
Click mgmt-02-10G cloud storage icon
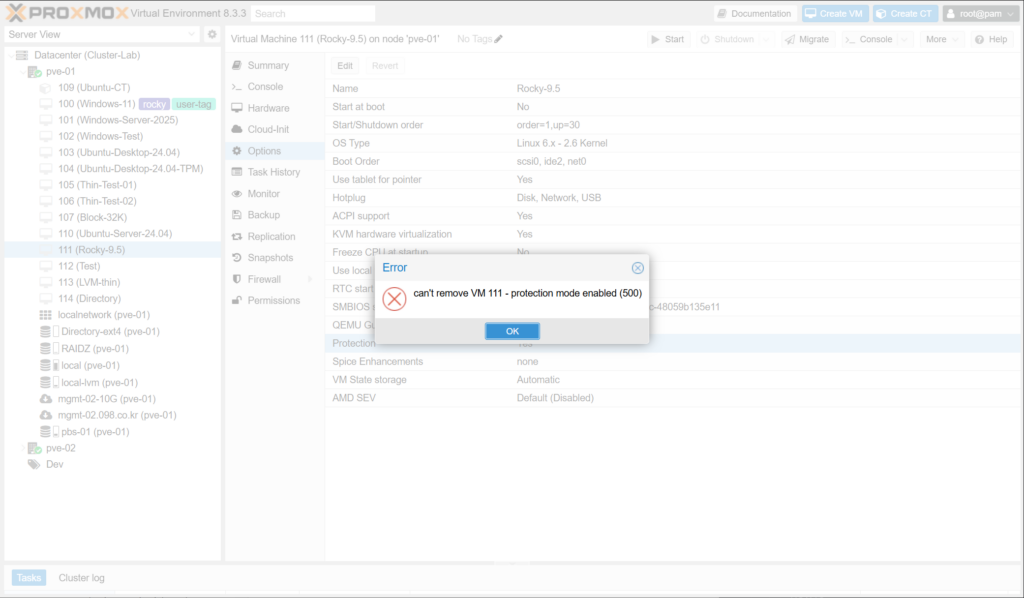[45, 398]
